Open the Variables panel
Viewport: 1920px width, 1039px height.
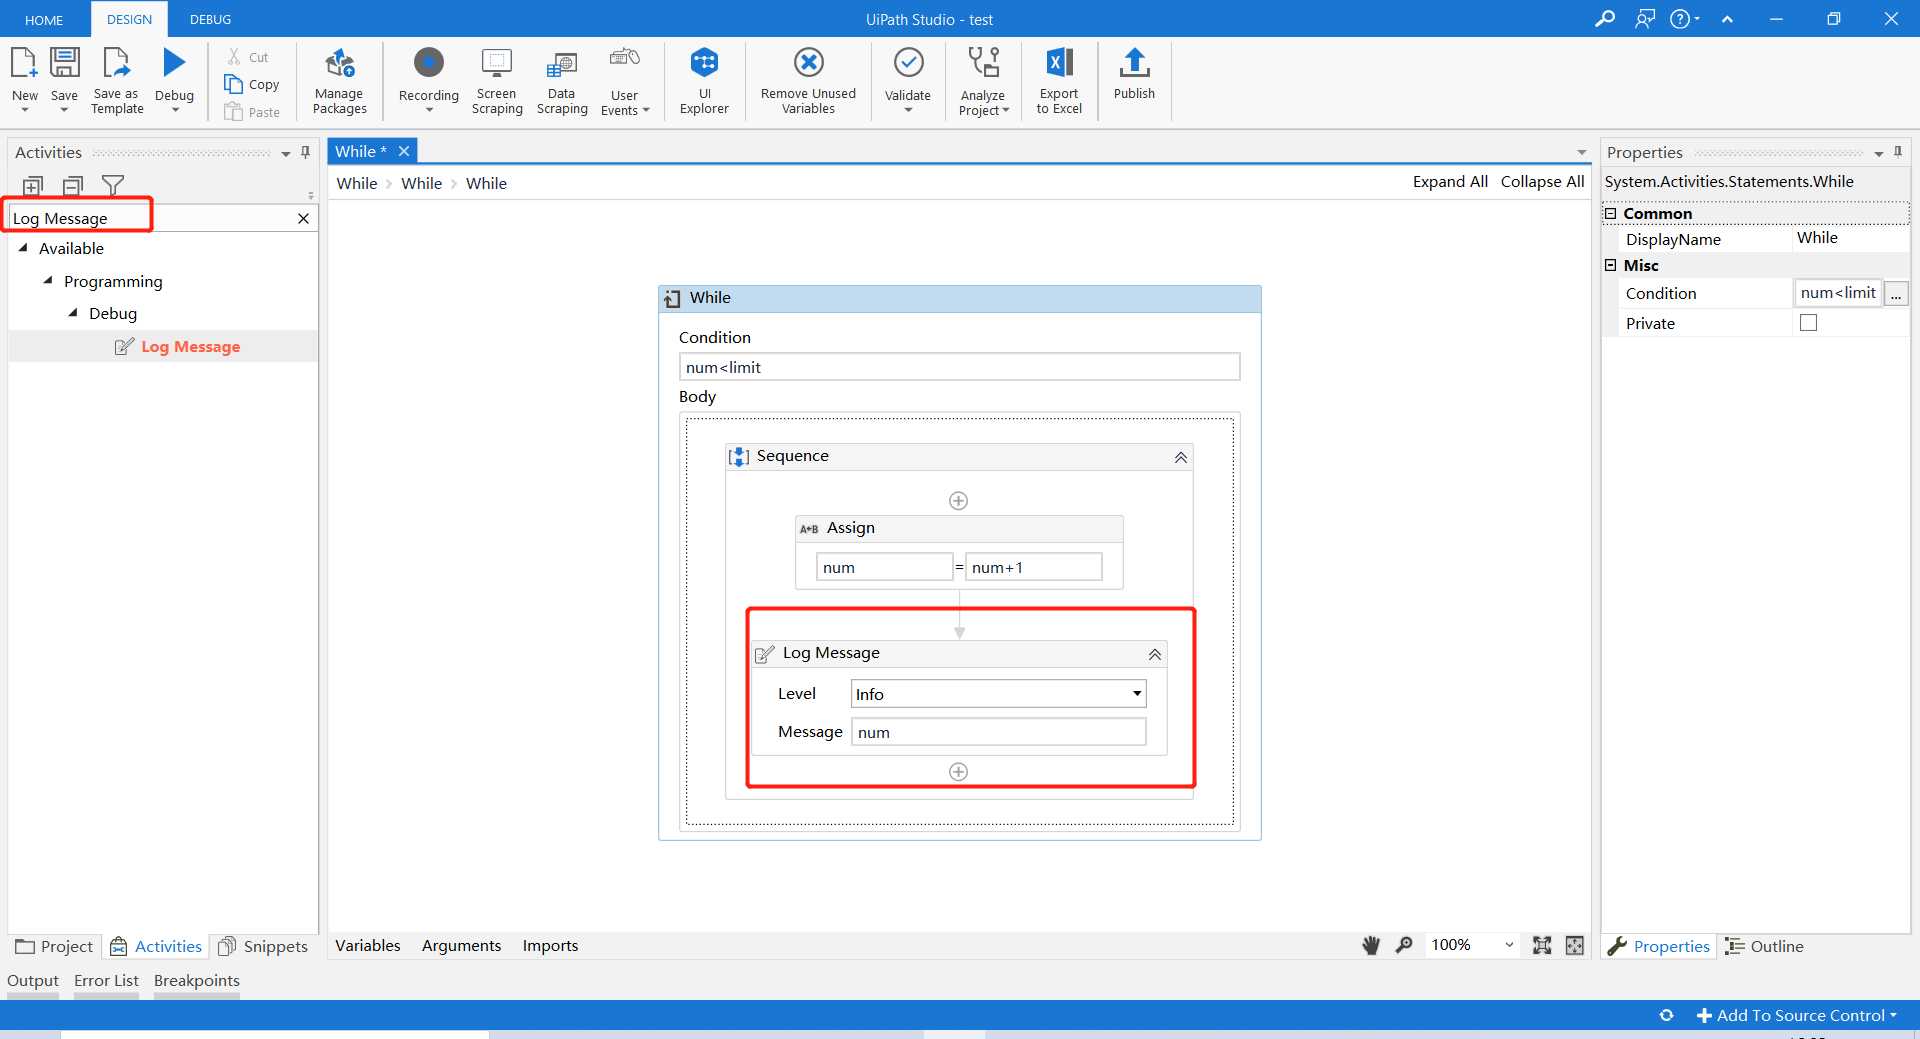367,945
